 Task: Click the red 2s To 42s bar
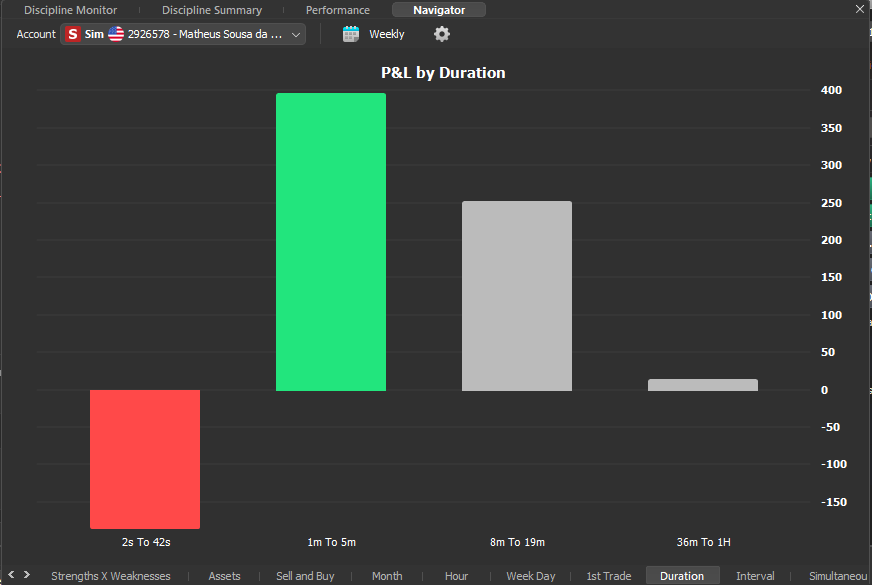[x=145, y=459]
